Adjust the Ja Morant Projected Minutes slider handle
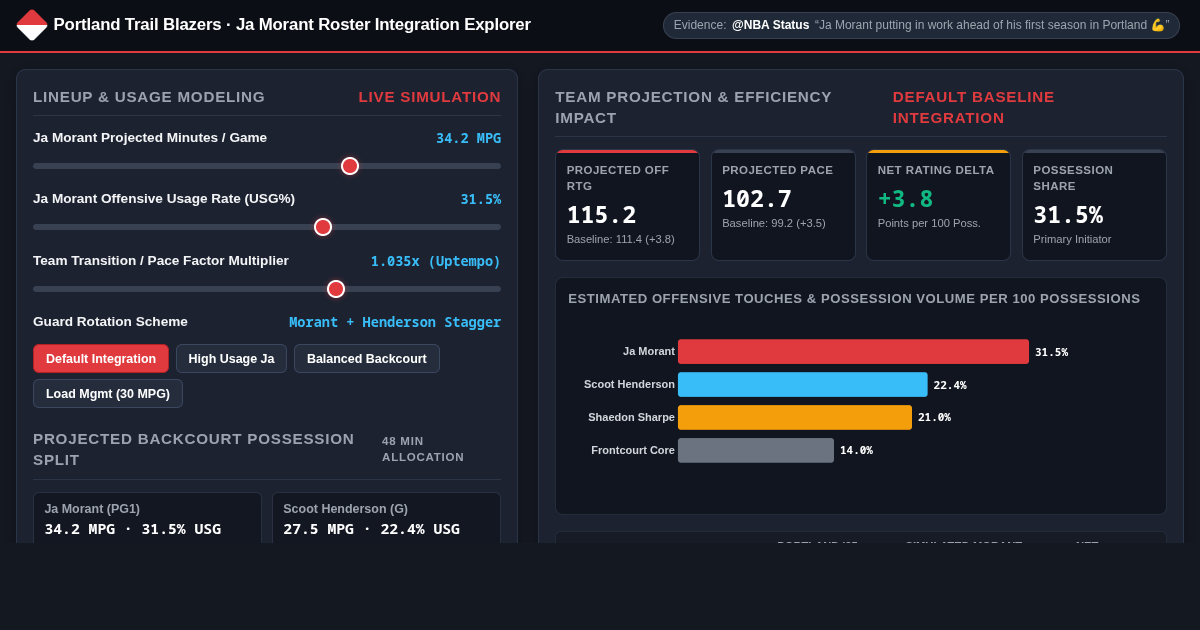This screenshot has width=1200, height=630. tap(350, 166)
